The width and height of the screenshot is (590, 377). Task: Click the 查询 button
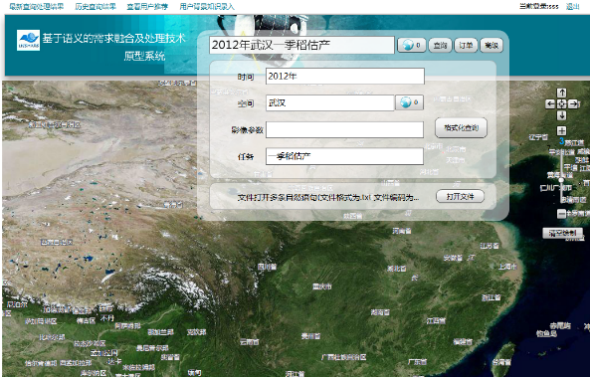[x=440, y=46]
